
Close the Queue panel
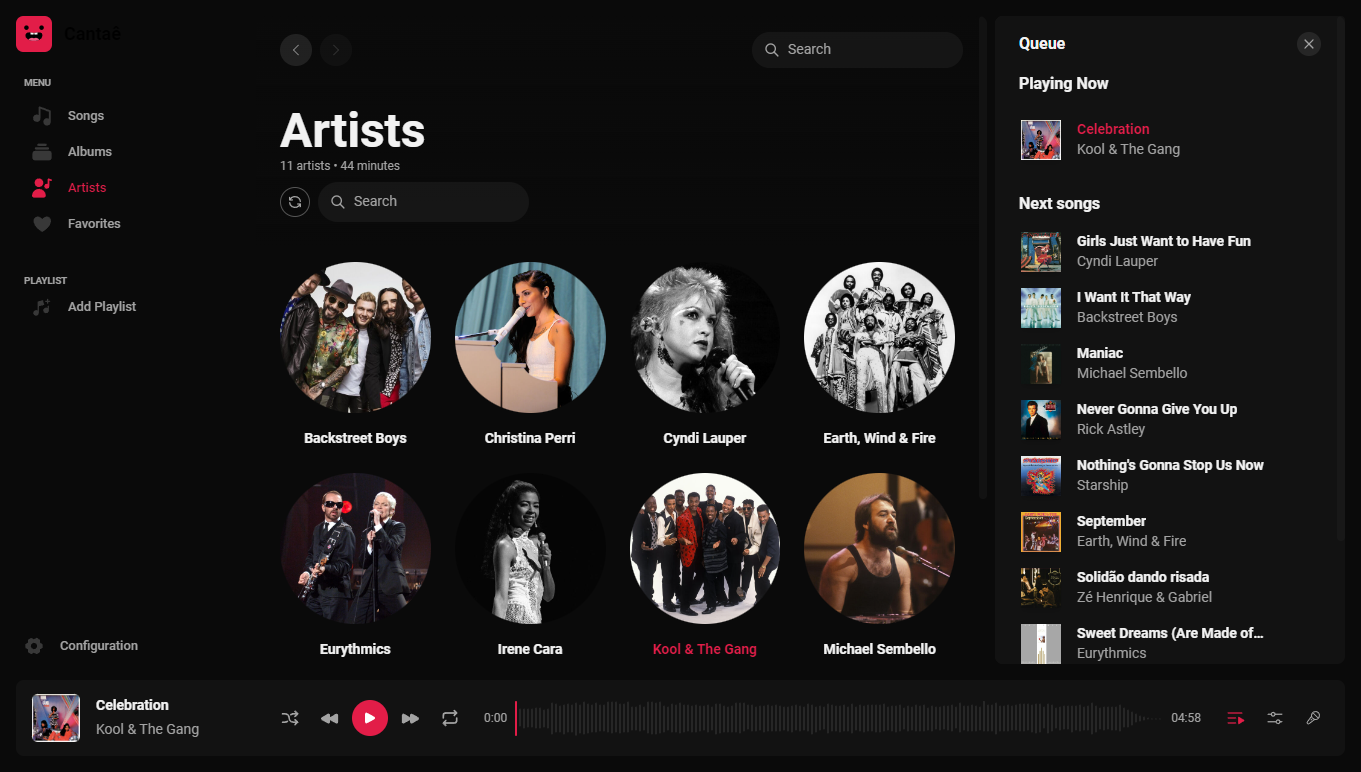[1308, 44]
